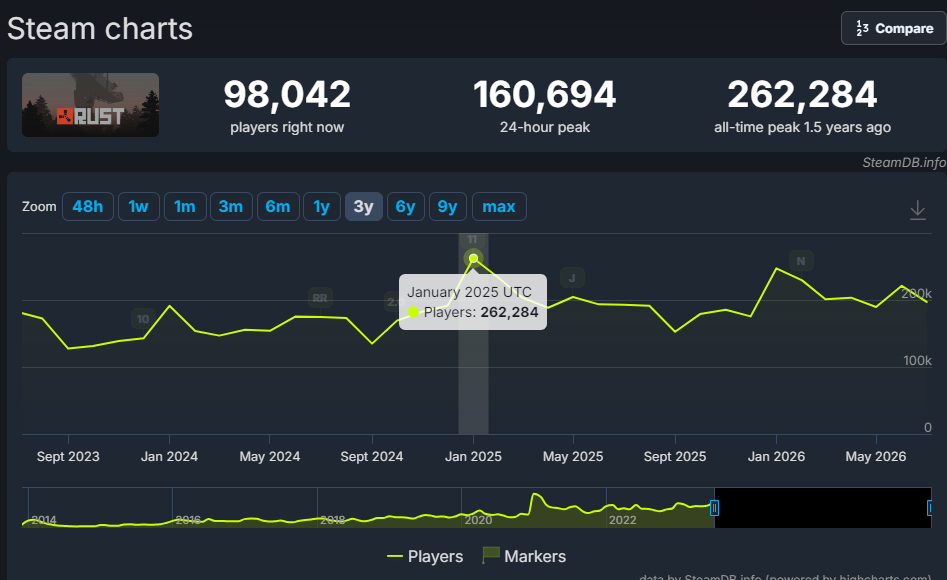Click the "Sept 2025" axis label
This screenshot has width=947, height=580.
coord(675,456)
